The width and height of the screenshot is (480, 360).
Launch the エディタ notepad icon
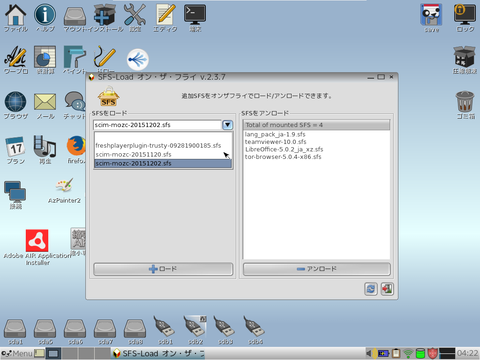coord(165,15)
